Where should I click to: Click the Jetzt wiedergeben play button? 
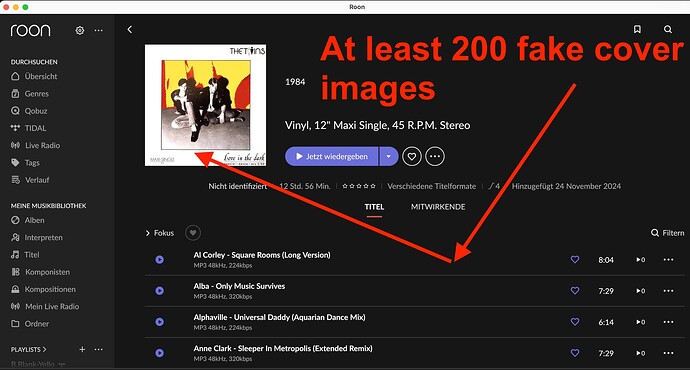click(332, 156)
